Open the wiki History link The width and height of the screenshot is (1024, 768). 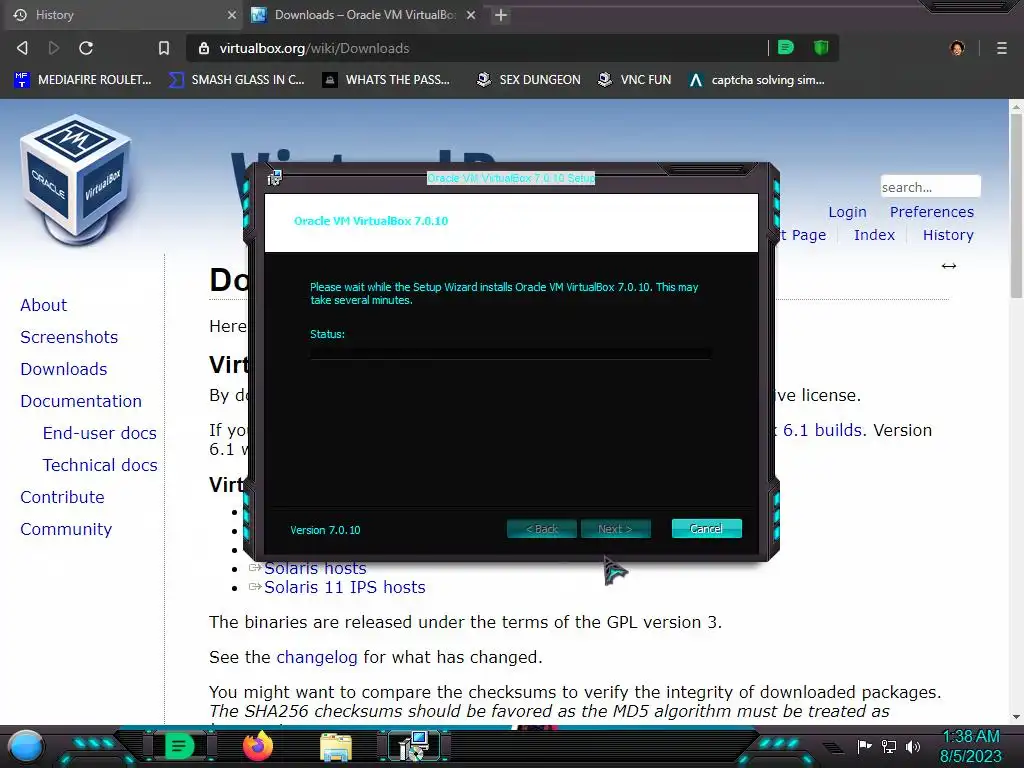[x=948, y=235]
